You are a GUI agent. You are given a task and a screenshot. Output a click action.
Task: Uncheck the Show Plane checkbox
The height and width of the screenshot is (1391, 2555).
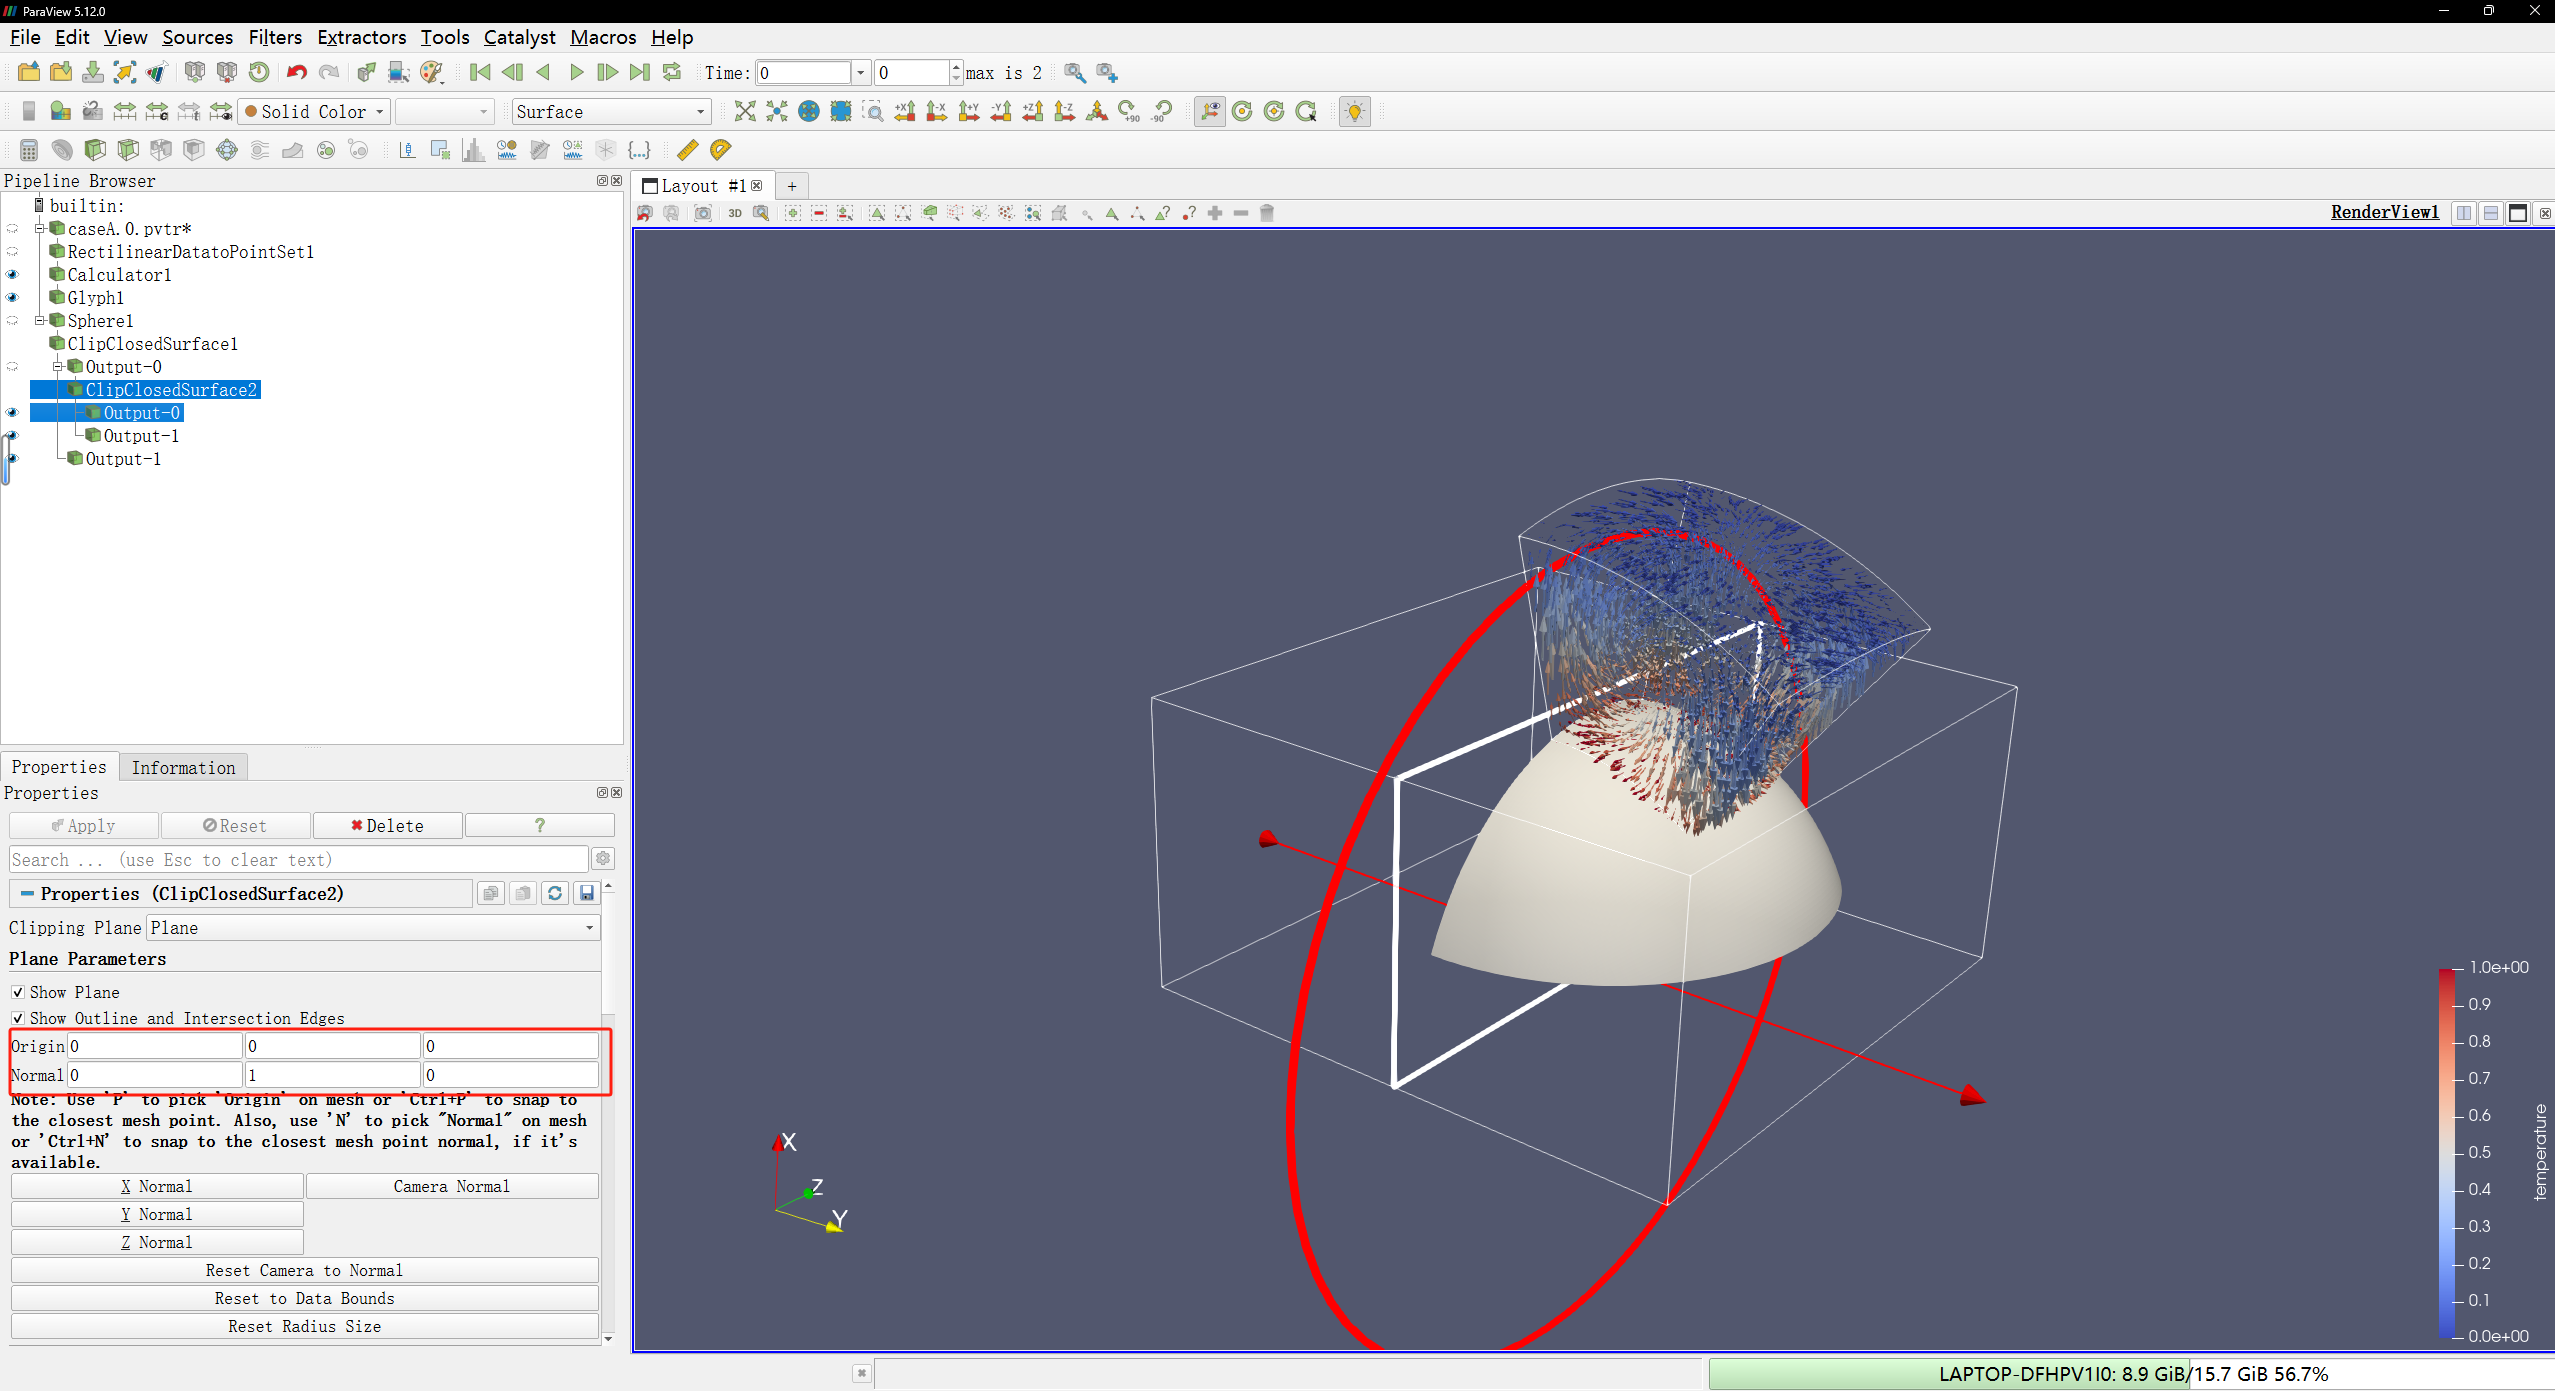click(x=18, y=992)
